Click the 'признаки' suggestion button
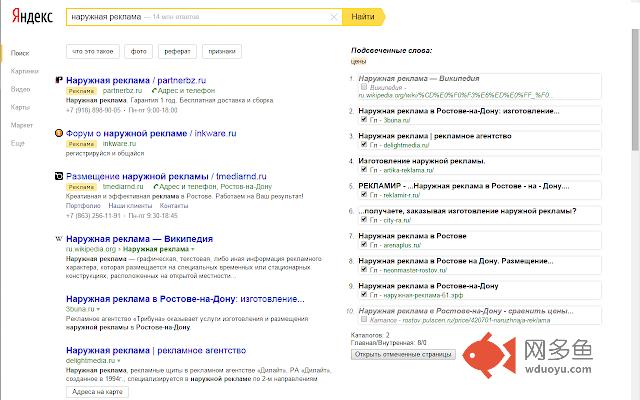The height and width of the screenshot is (400, 640). tap(222, 51)
